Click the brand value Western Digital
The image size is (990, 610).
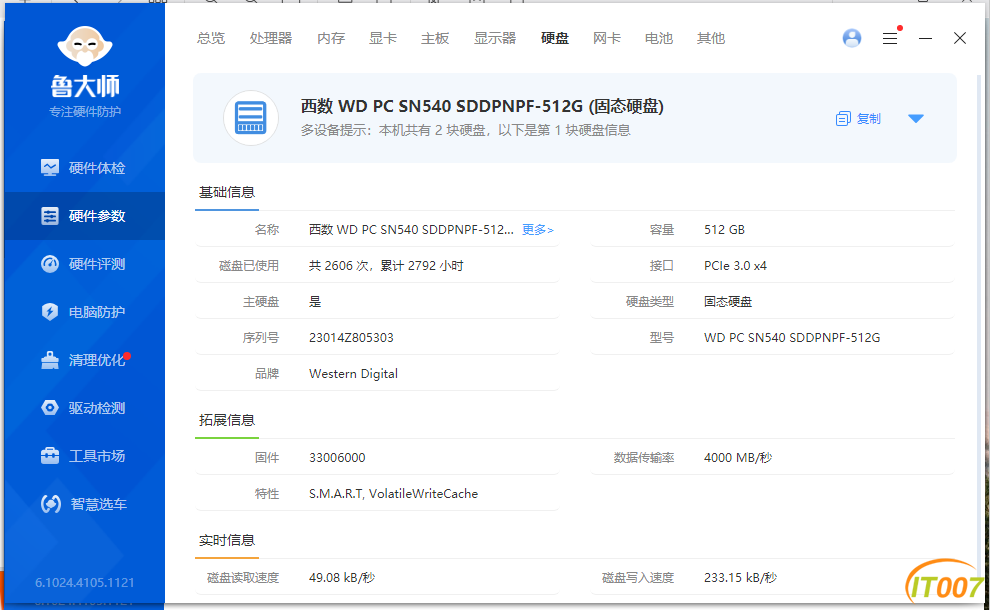pos(353,374)
